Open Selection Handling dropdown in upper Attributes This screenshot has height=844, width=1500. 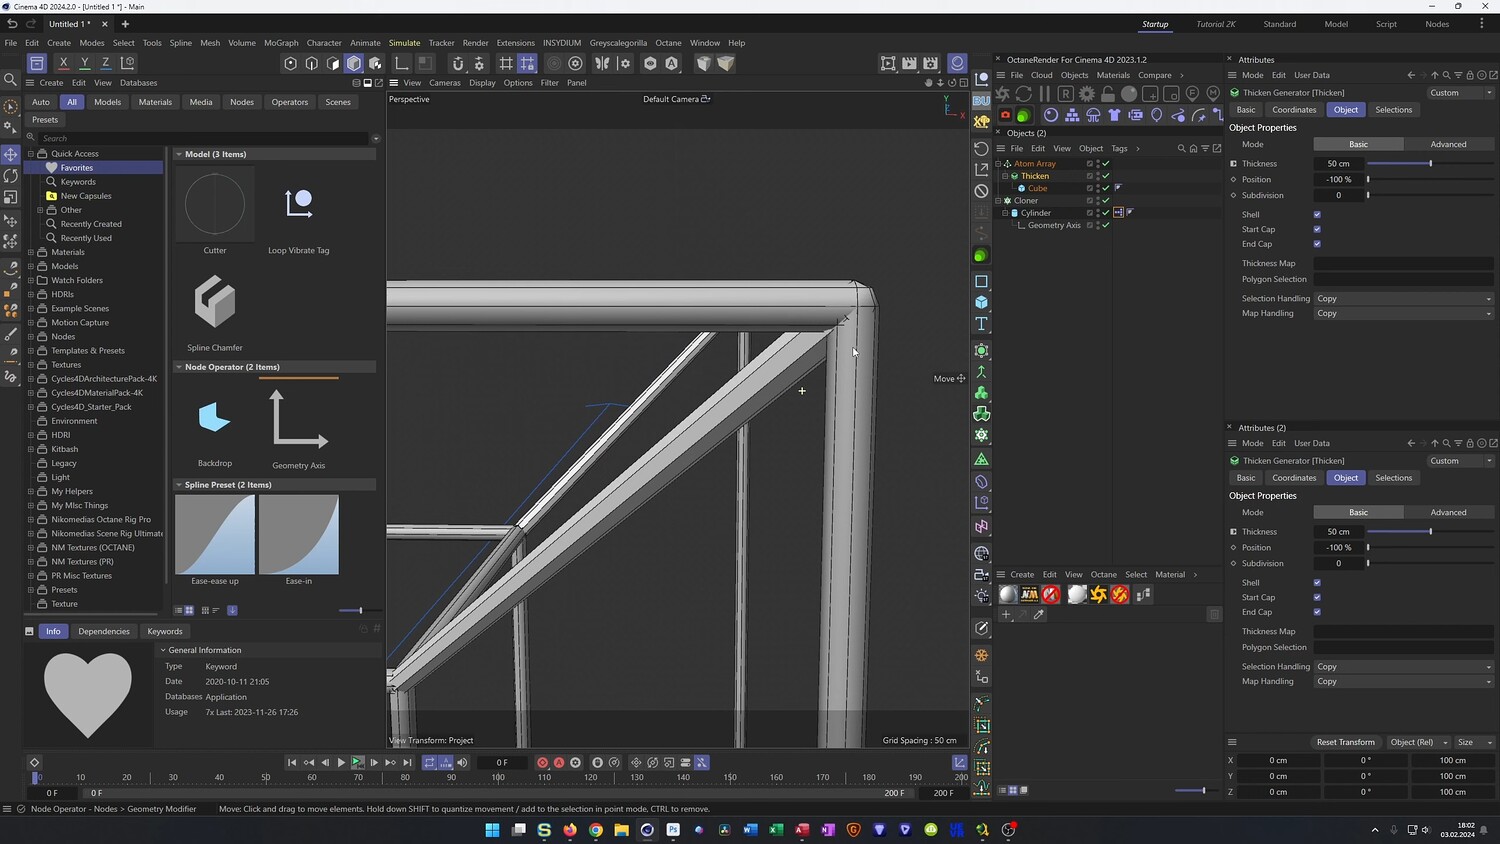1404,298
